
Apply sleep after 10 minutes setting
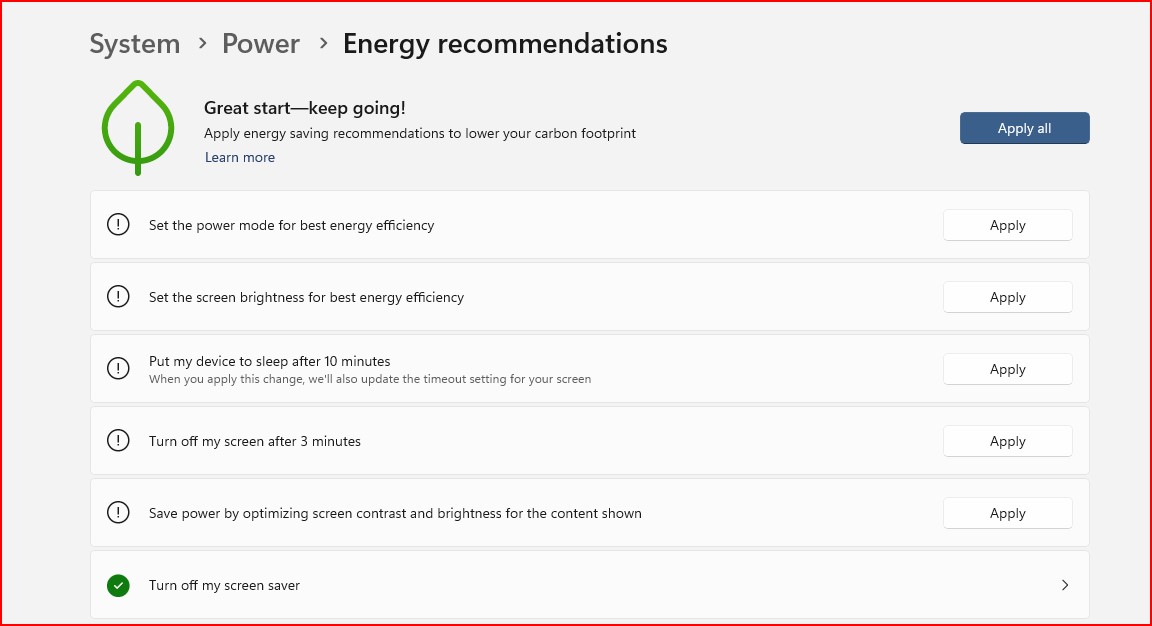pos(1007,369)
